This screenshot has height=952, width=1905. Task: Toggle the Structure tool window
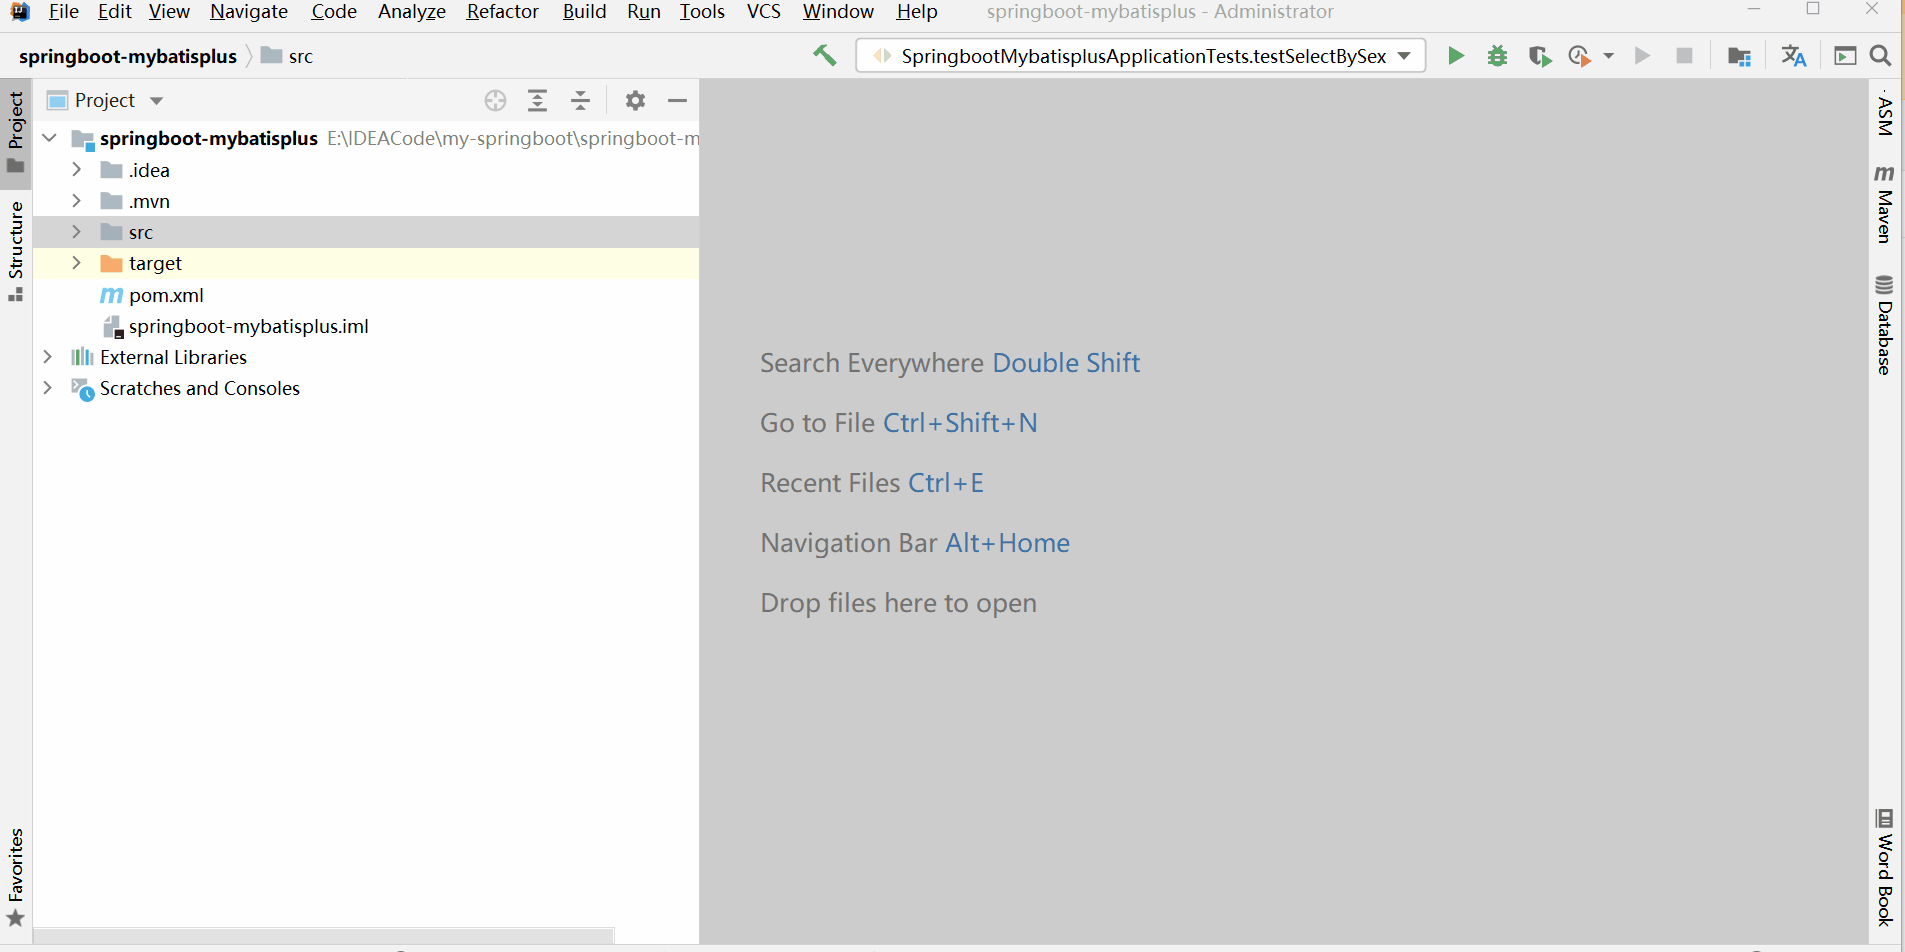16,243
